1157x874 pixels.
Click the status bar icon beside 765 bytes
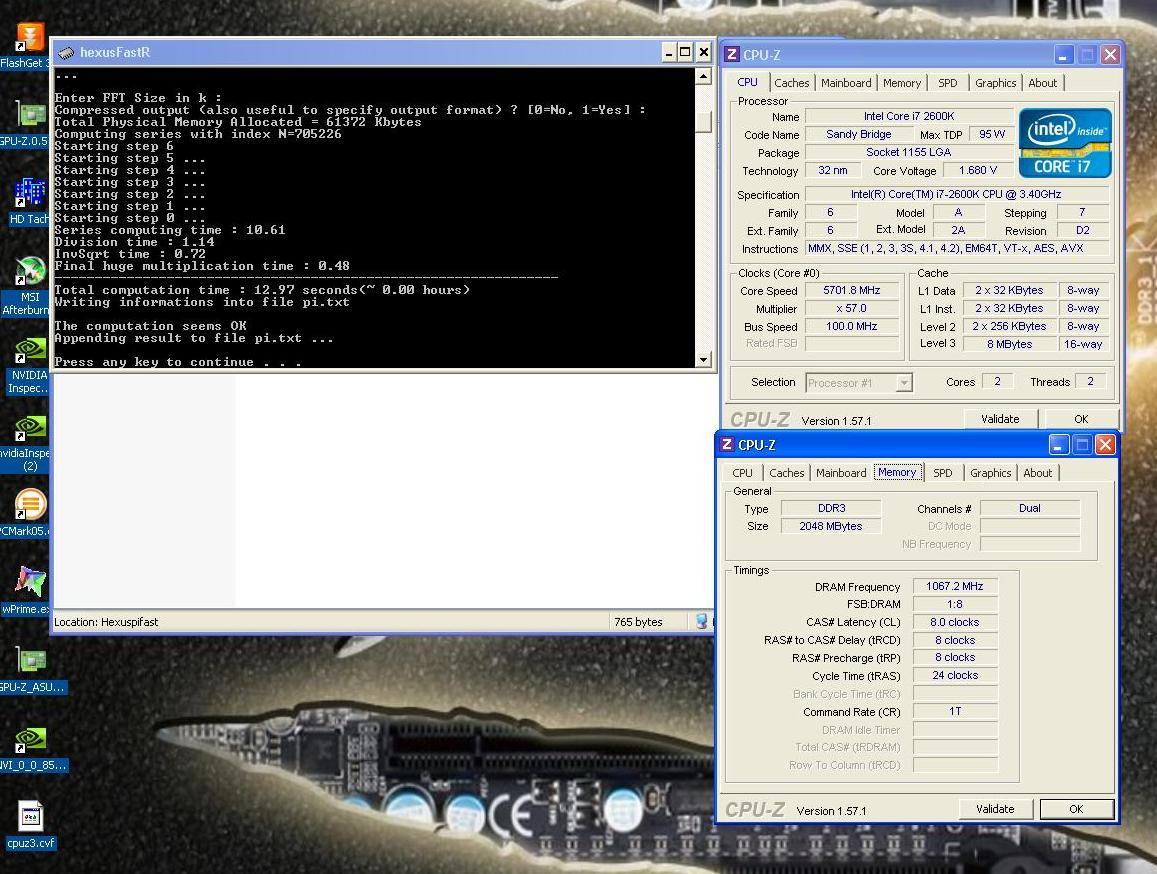[x=702, y=622]
